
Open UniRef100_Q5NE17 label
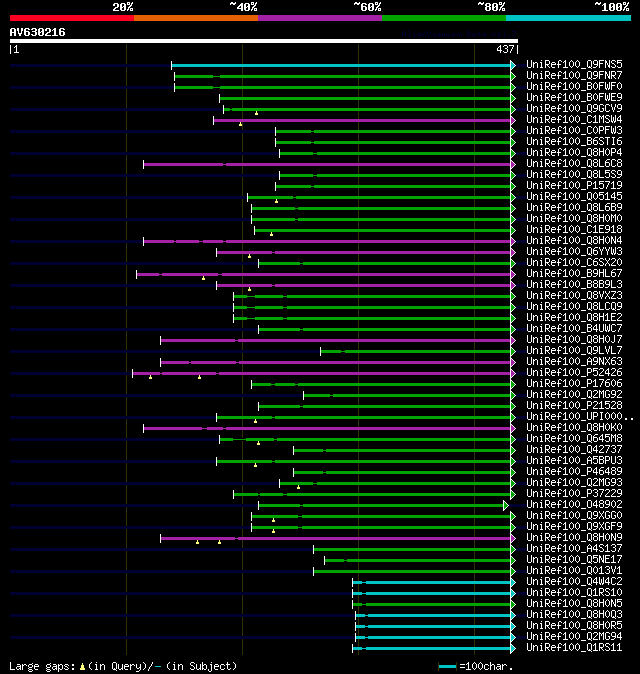(574, 560)
